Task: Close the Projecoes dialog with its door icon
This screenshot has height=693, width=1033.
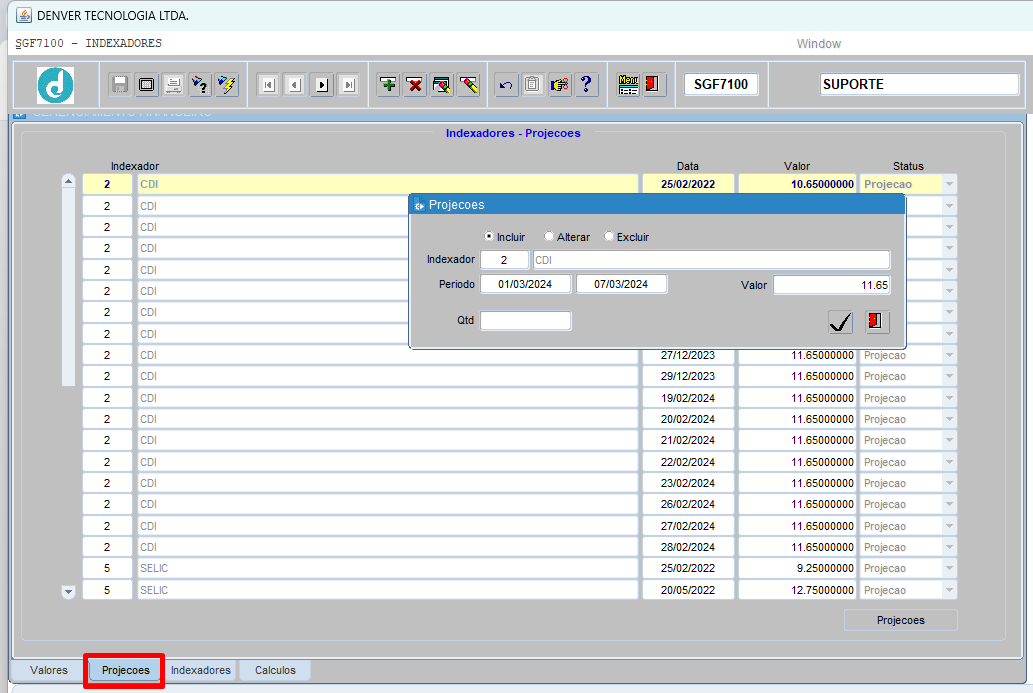Action: [x=877, y=322]
